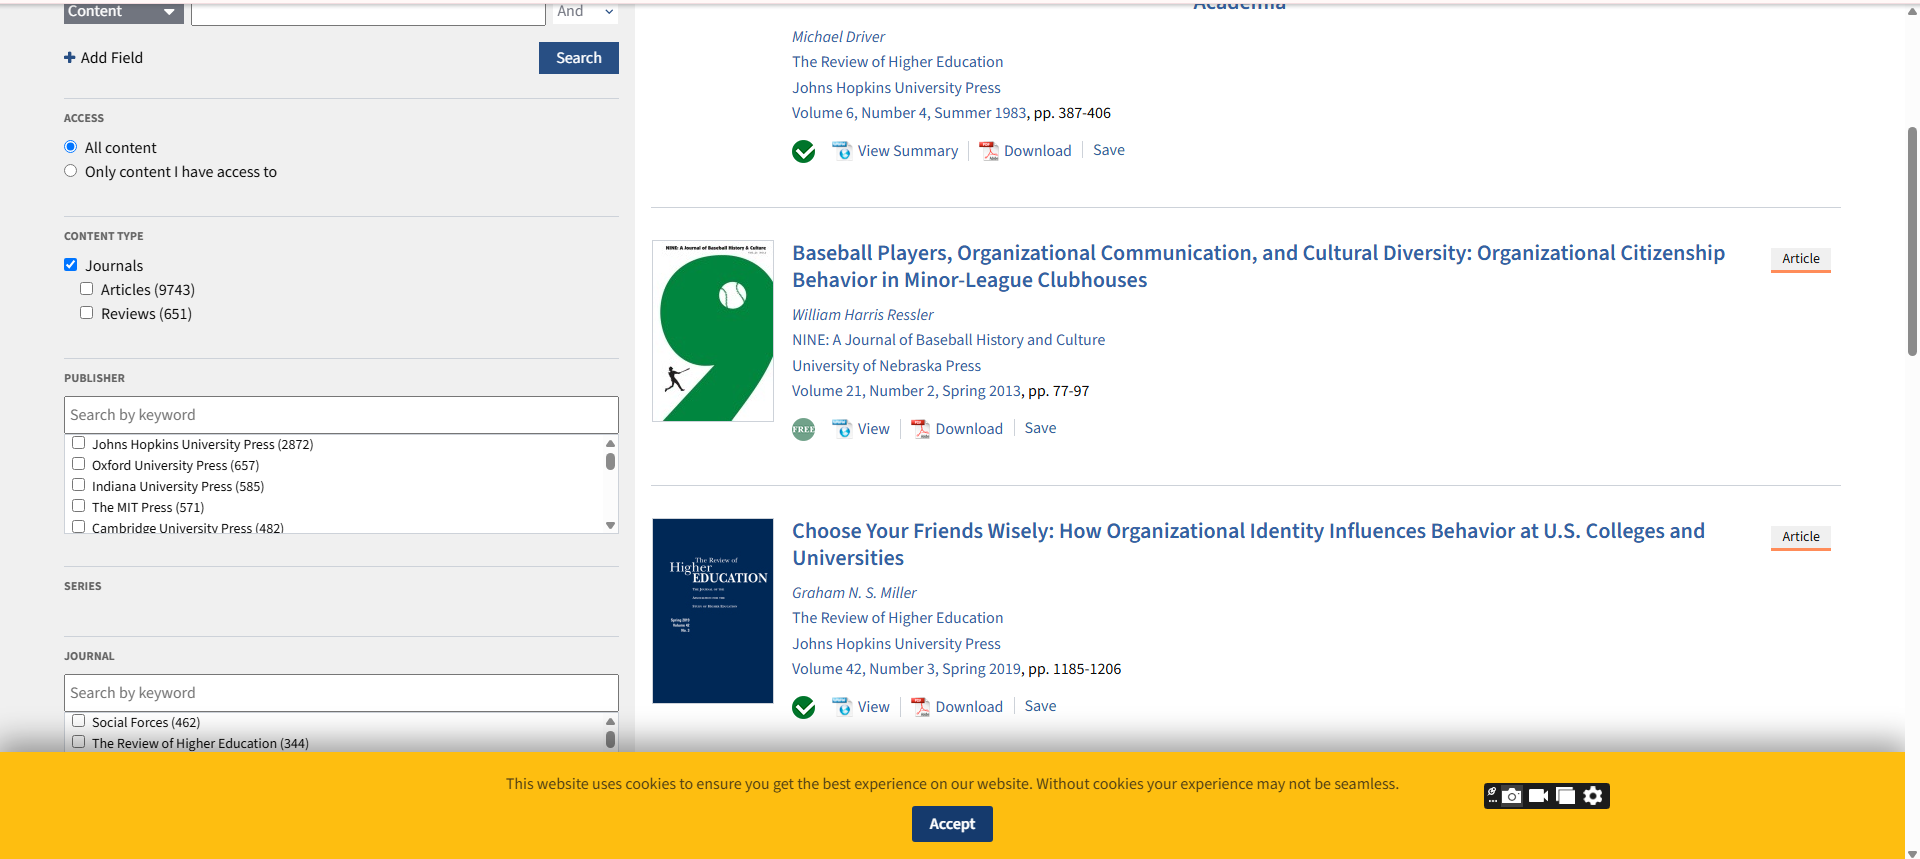1920x859 pixels.
Task: Click the camera screenshot icon in capture toolbar
Action: 1512,796
